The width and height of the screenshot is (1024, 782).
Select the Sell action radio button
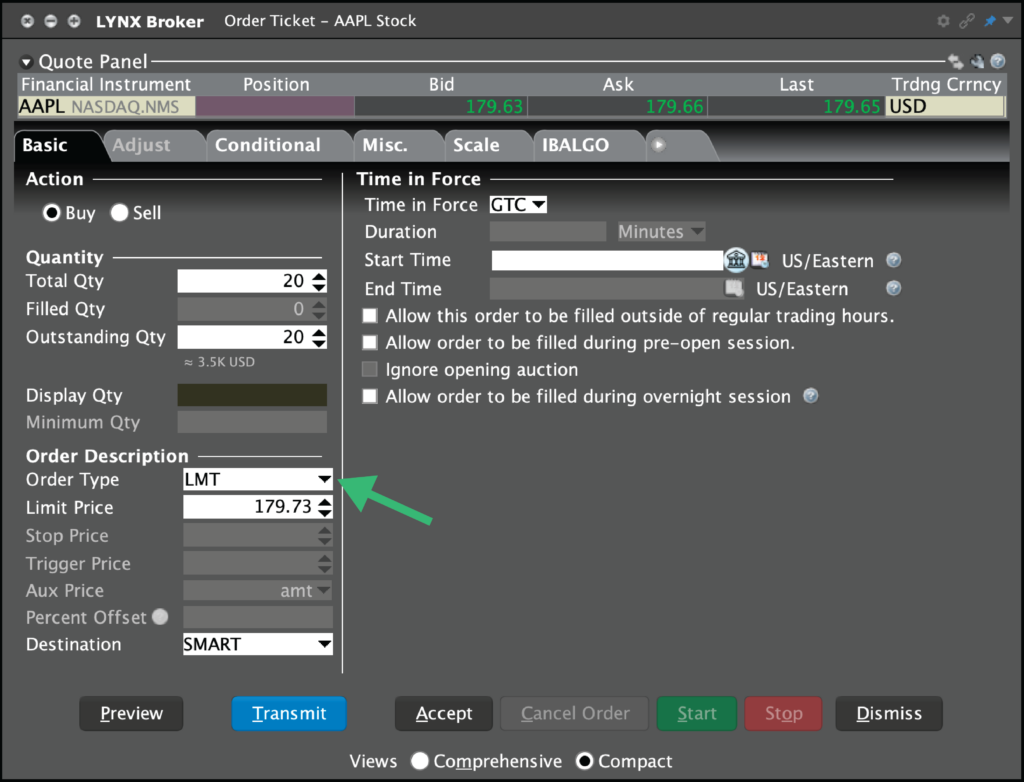(x=120, y=213)
